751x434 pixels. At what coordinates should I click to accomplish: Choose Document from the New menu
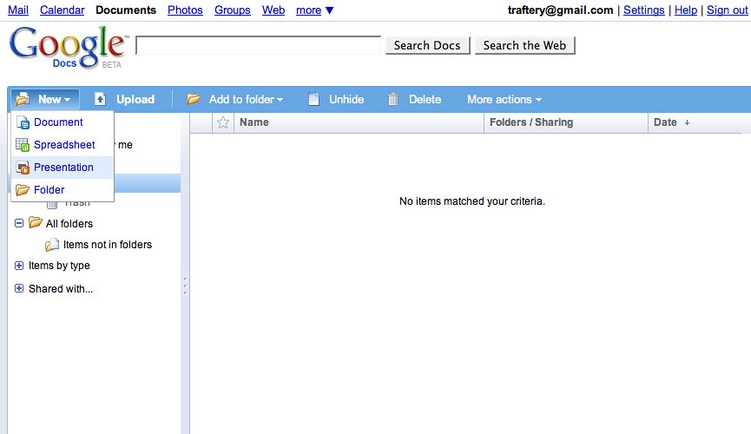62,122
